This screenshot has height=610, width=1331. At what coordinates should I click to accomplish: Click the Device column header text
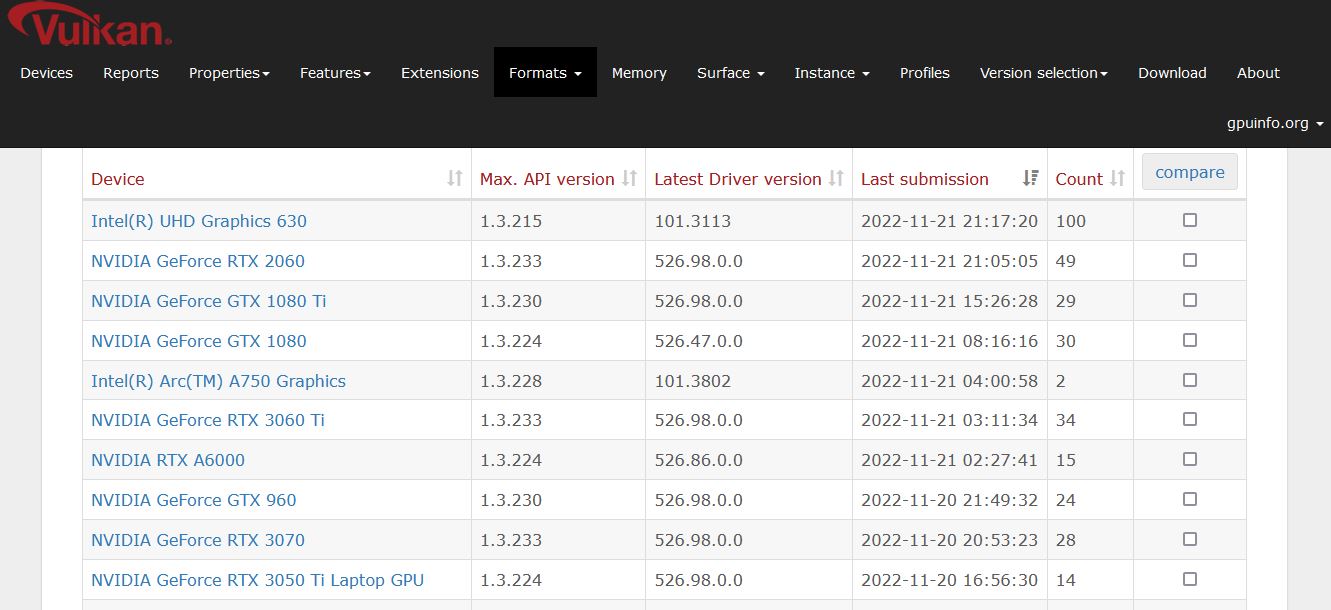point(118,179)
